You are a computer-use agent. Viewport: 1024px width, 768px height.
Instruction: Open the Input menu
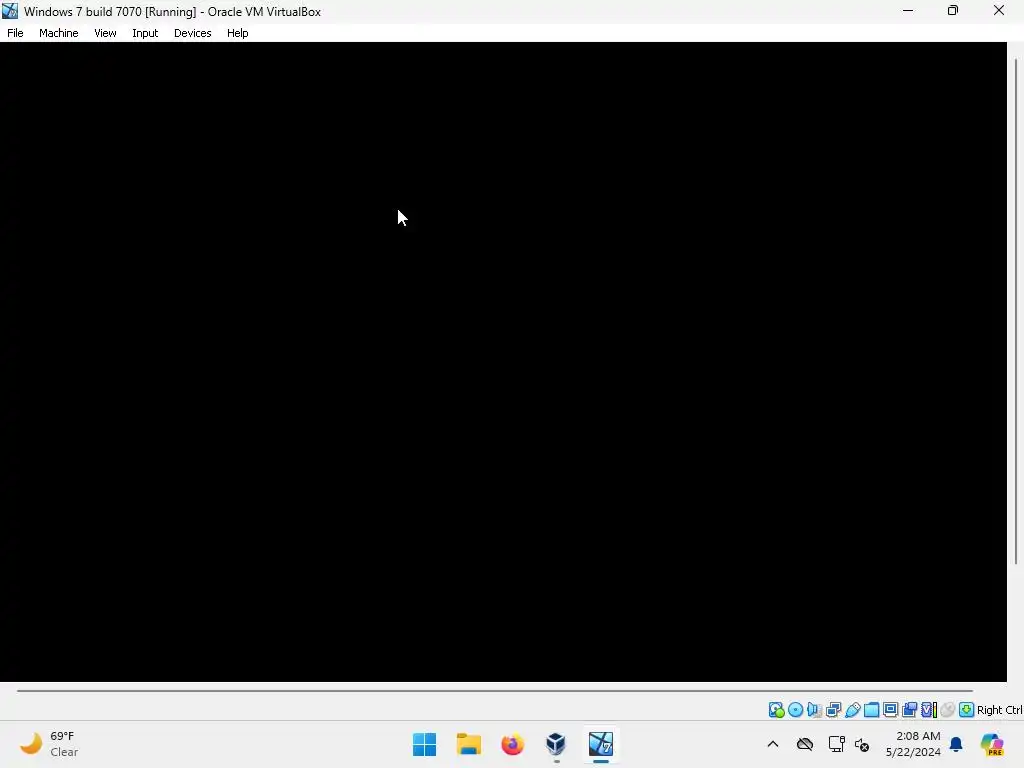coord(145,33)
